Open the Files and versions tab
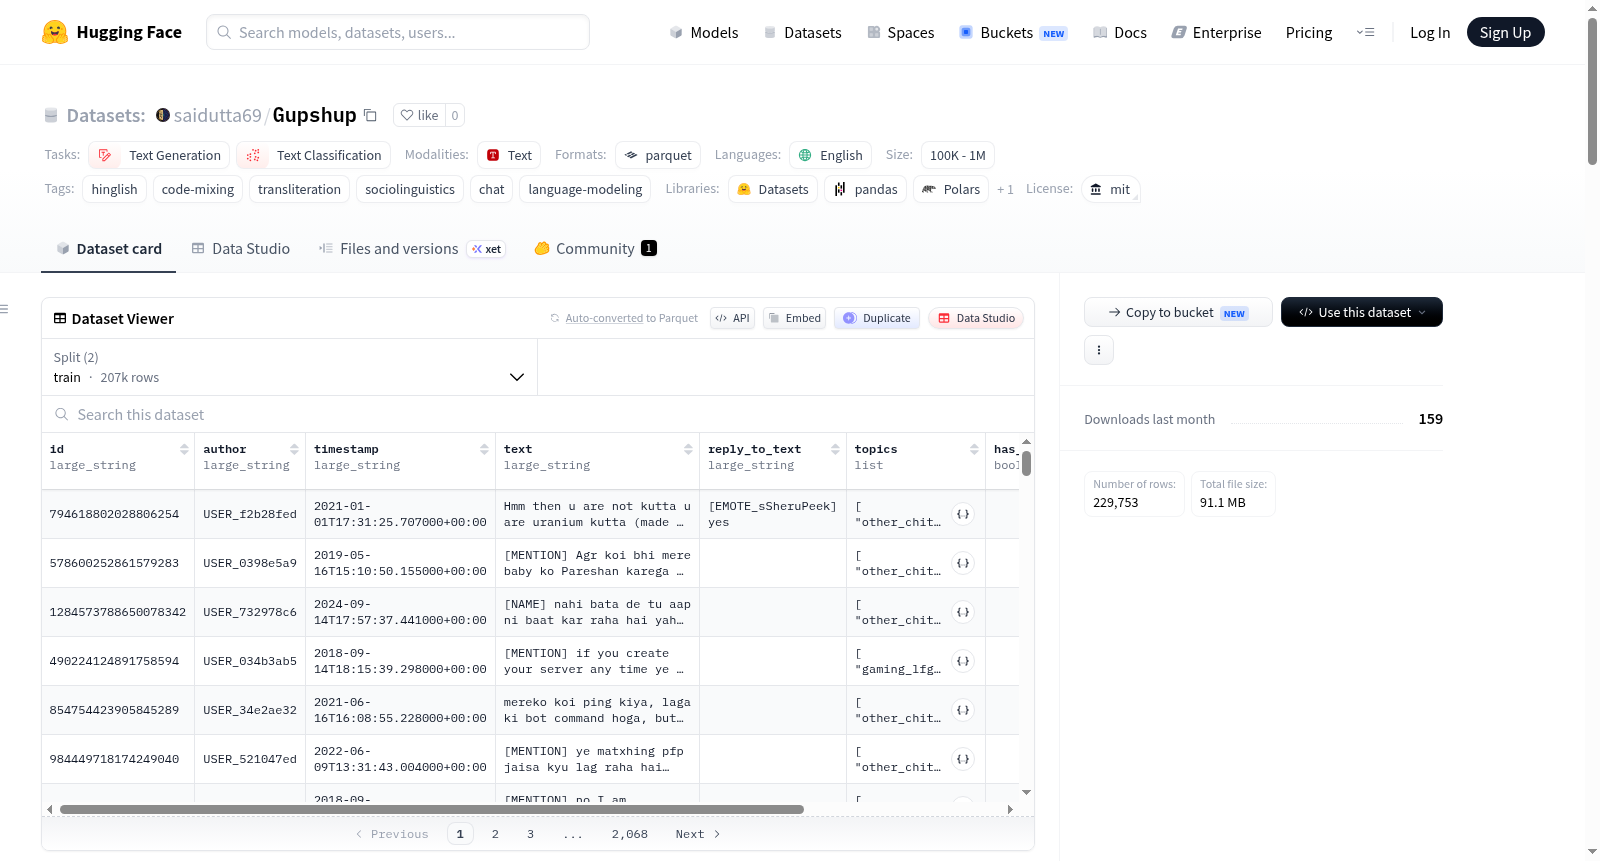 (411, 248)
